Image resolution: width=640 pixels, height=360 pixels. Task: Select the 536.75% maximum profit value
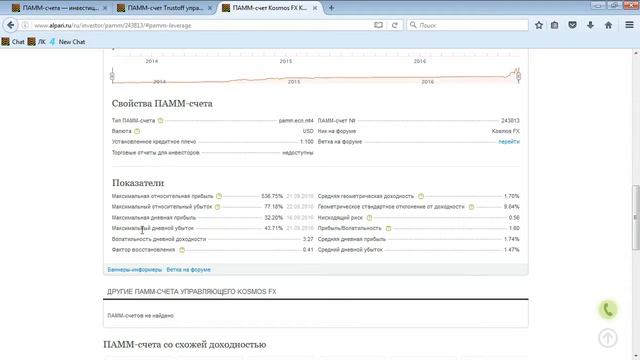272,196
